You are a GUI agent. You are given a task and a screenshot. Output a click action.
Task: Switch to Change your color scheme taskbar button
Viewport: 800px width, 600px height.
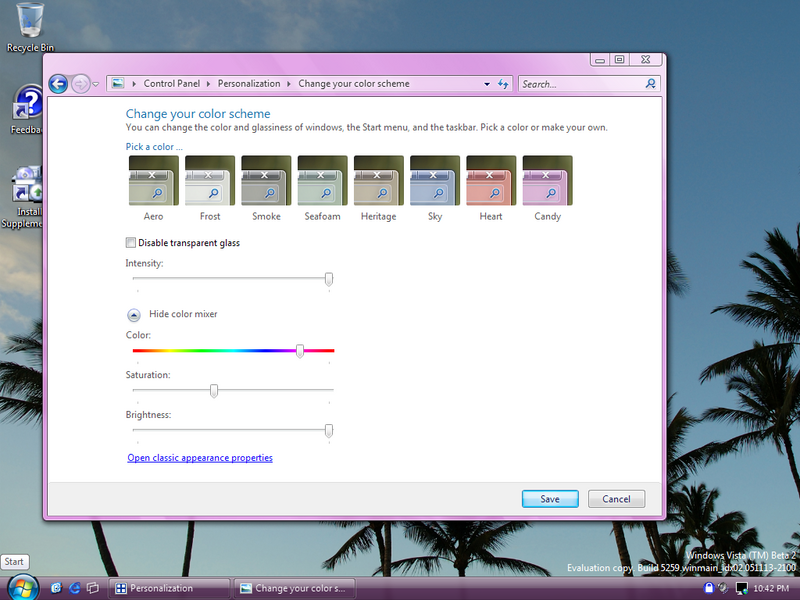294,588
